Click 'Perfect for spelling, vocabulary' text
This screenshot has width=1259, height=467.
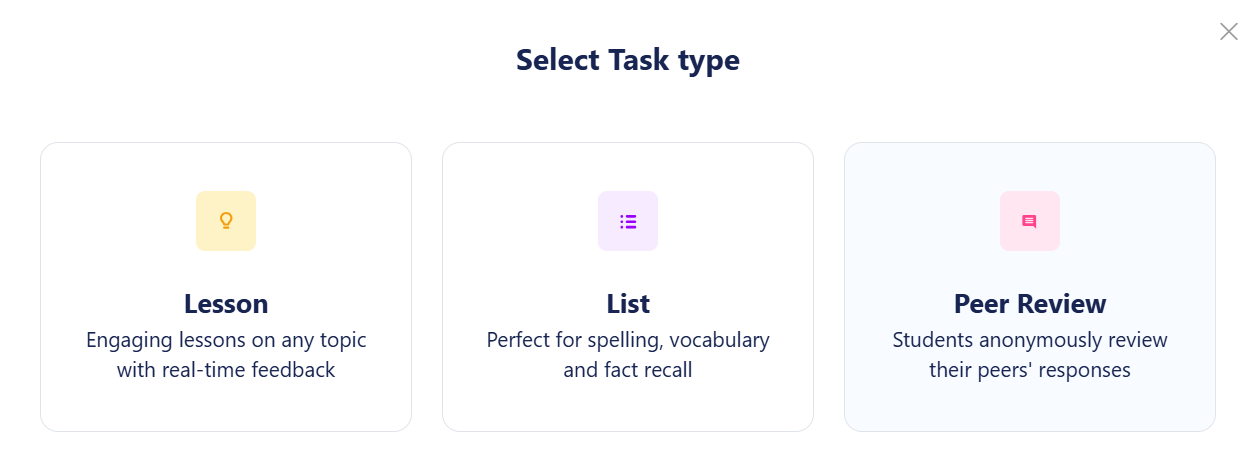(628, 340)
